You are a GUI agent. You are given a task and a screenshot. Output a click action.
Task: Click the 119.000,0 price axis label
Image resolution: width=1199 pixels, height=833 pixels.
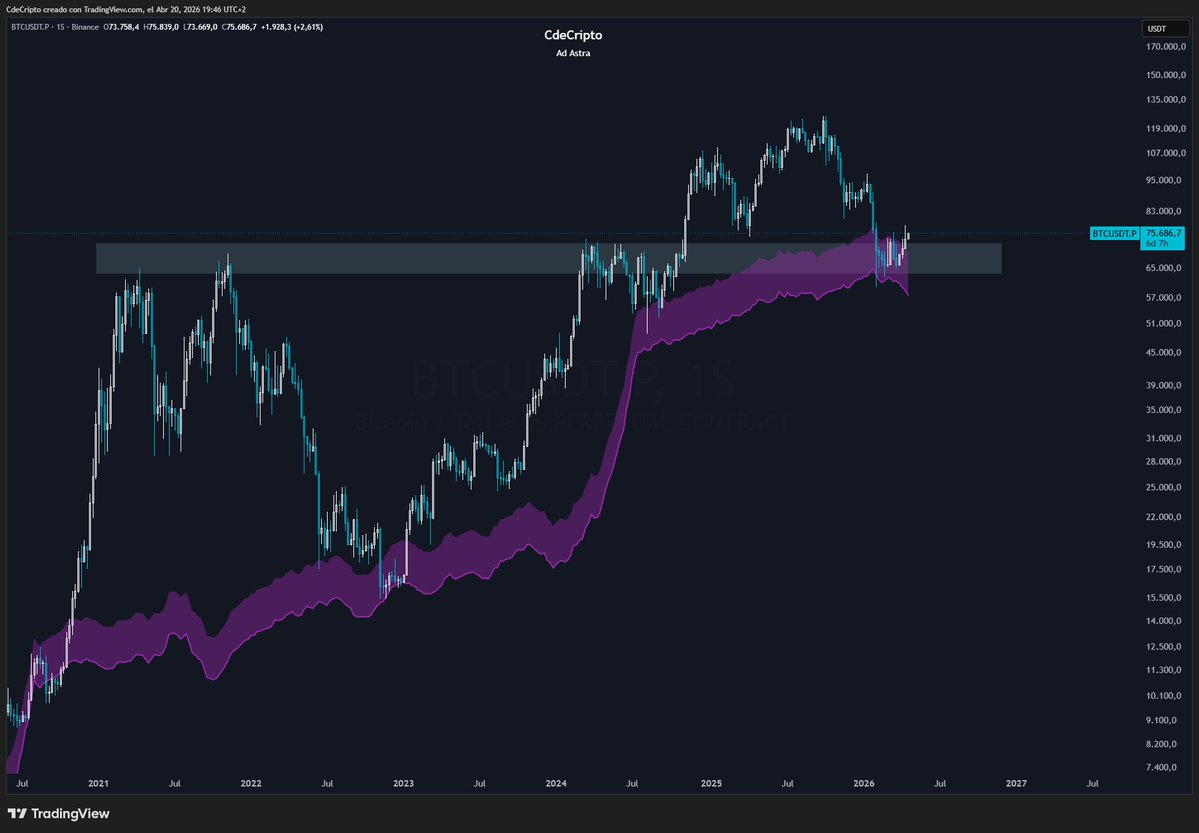pyautogui.click(x=1165, y=129)
